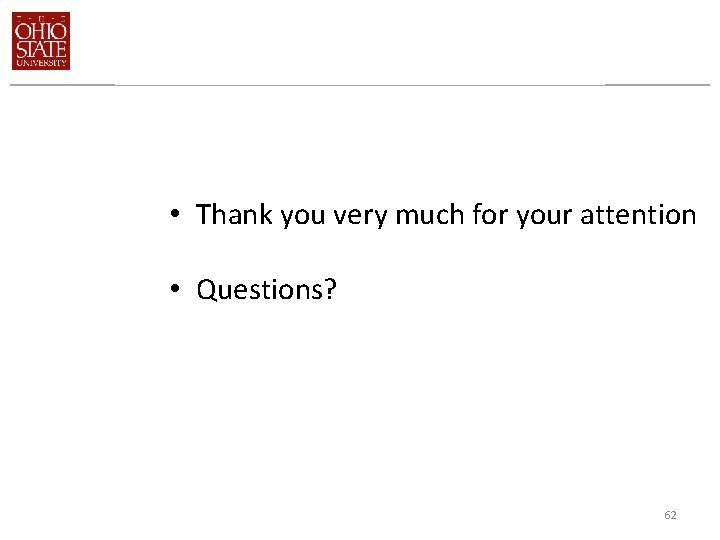Click the letter T in Thank
720x540 pixels.
[203, 214]
